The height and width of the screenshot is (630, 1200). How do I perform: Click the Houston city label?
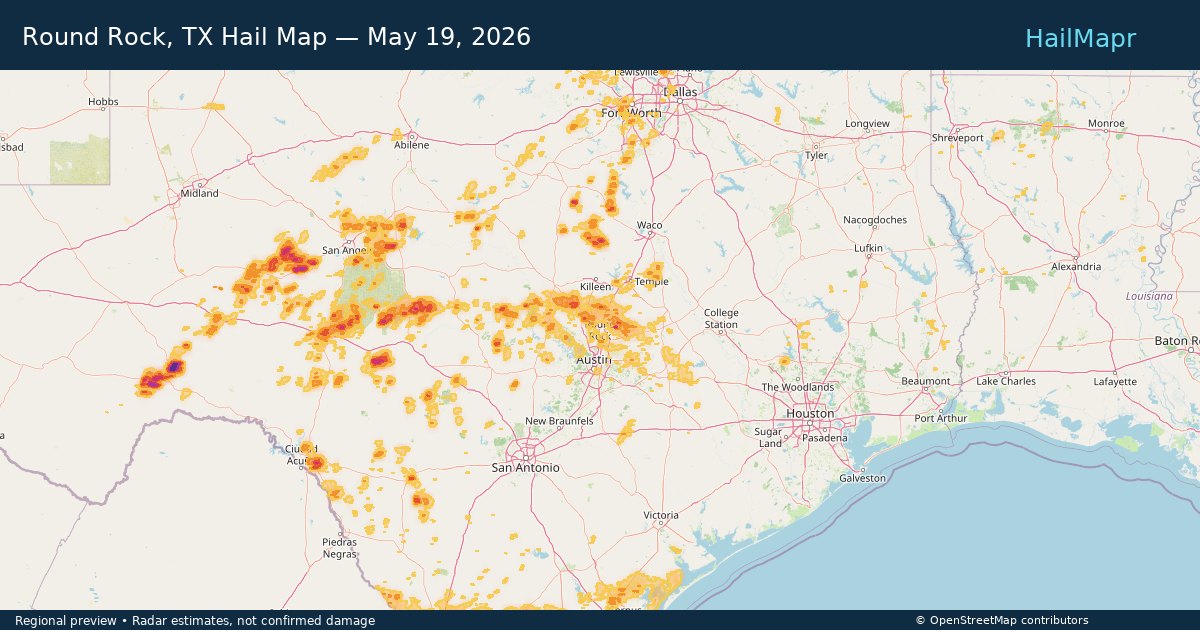pos(810,413)
